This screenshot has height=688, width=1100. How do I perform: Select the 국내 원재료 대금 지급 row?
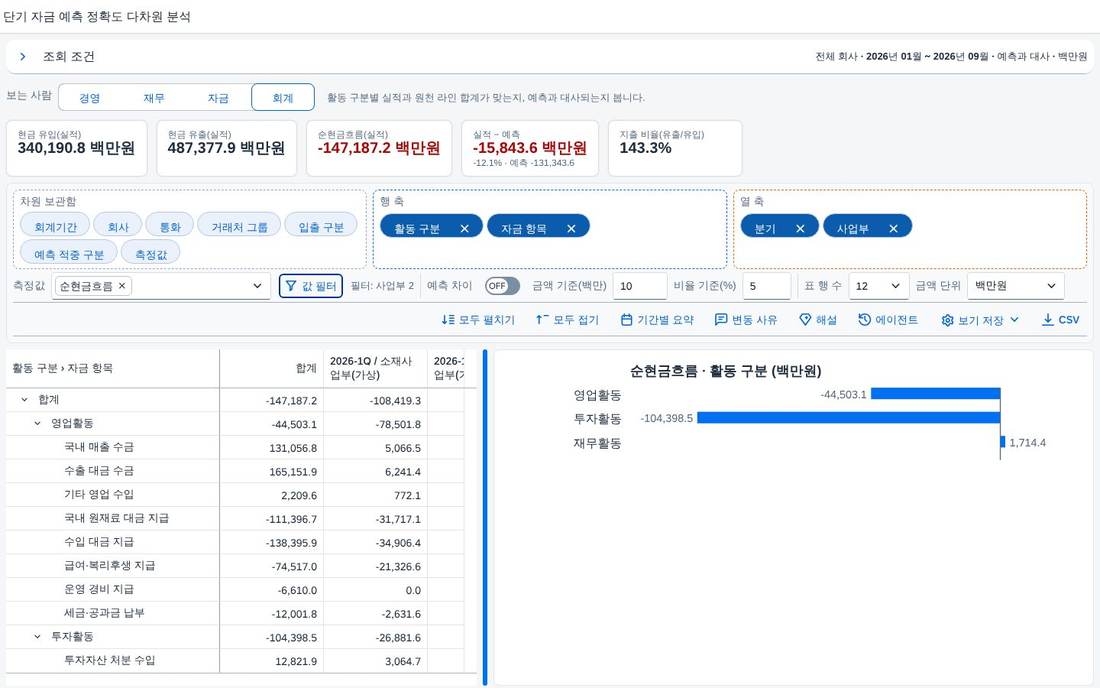[235, 519]
